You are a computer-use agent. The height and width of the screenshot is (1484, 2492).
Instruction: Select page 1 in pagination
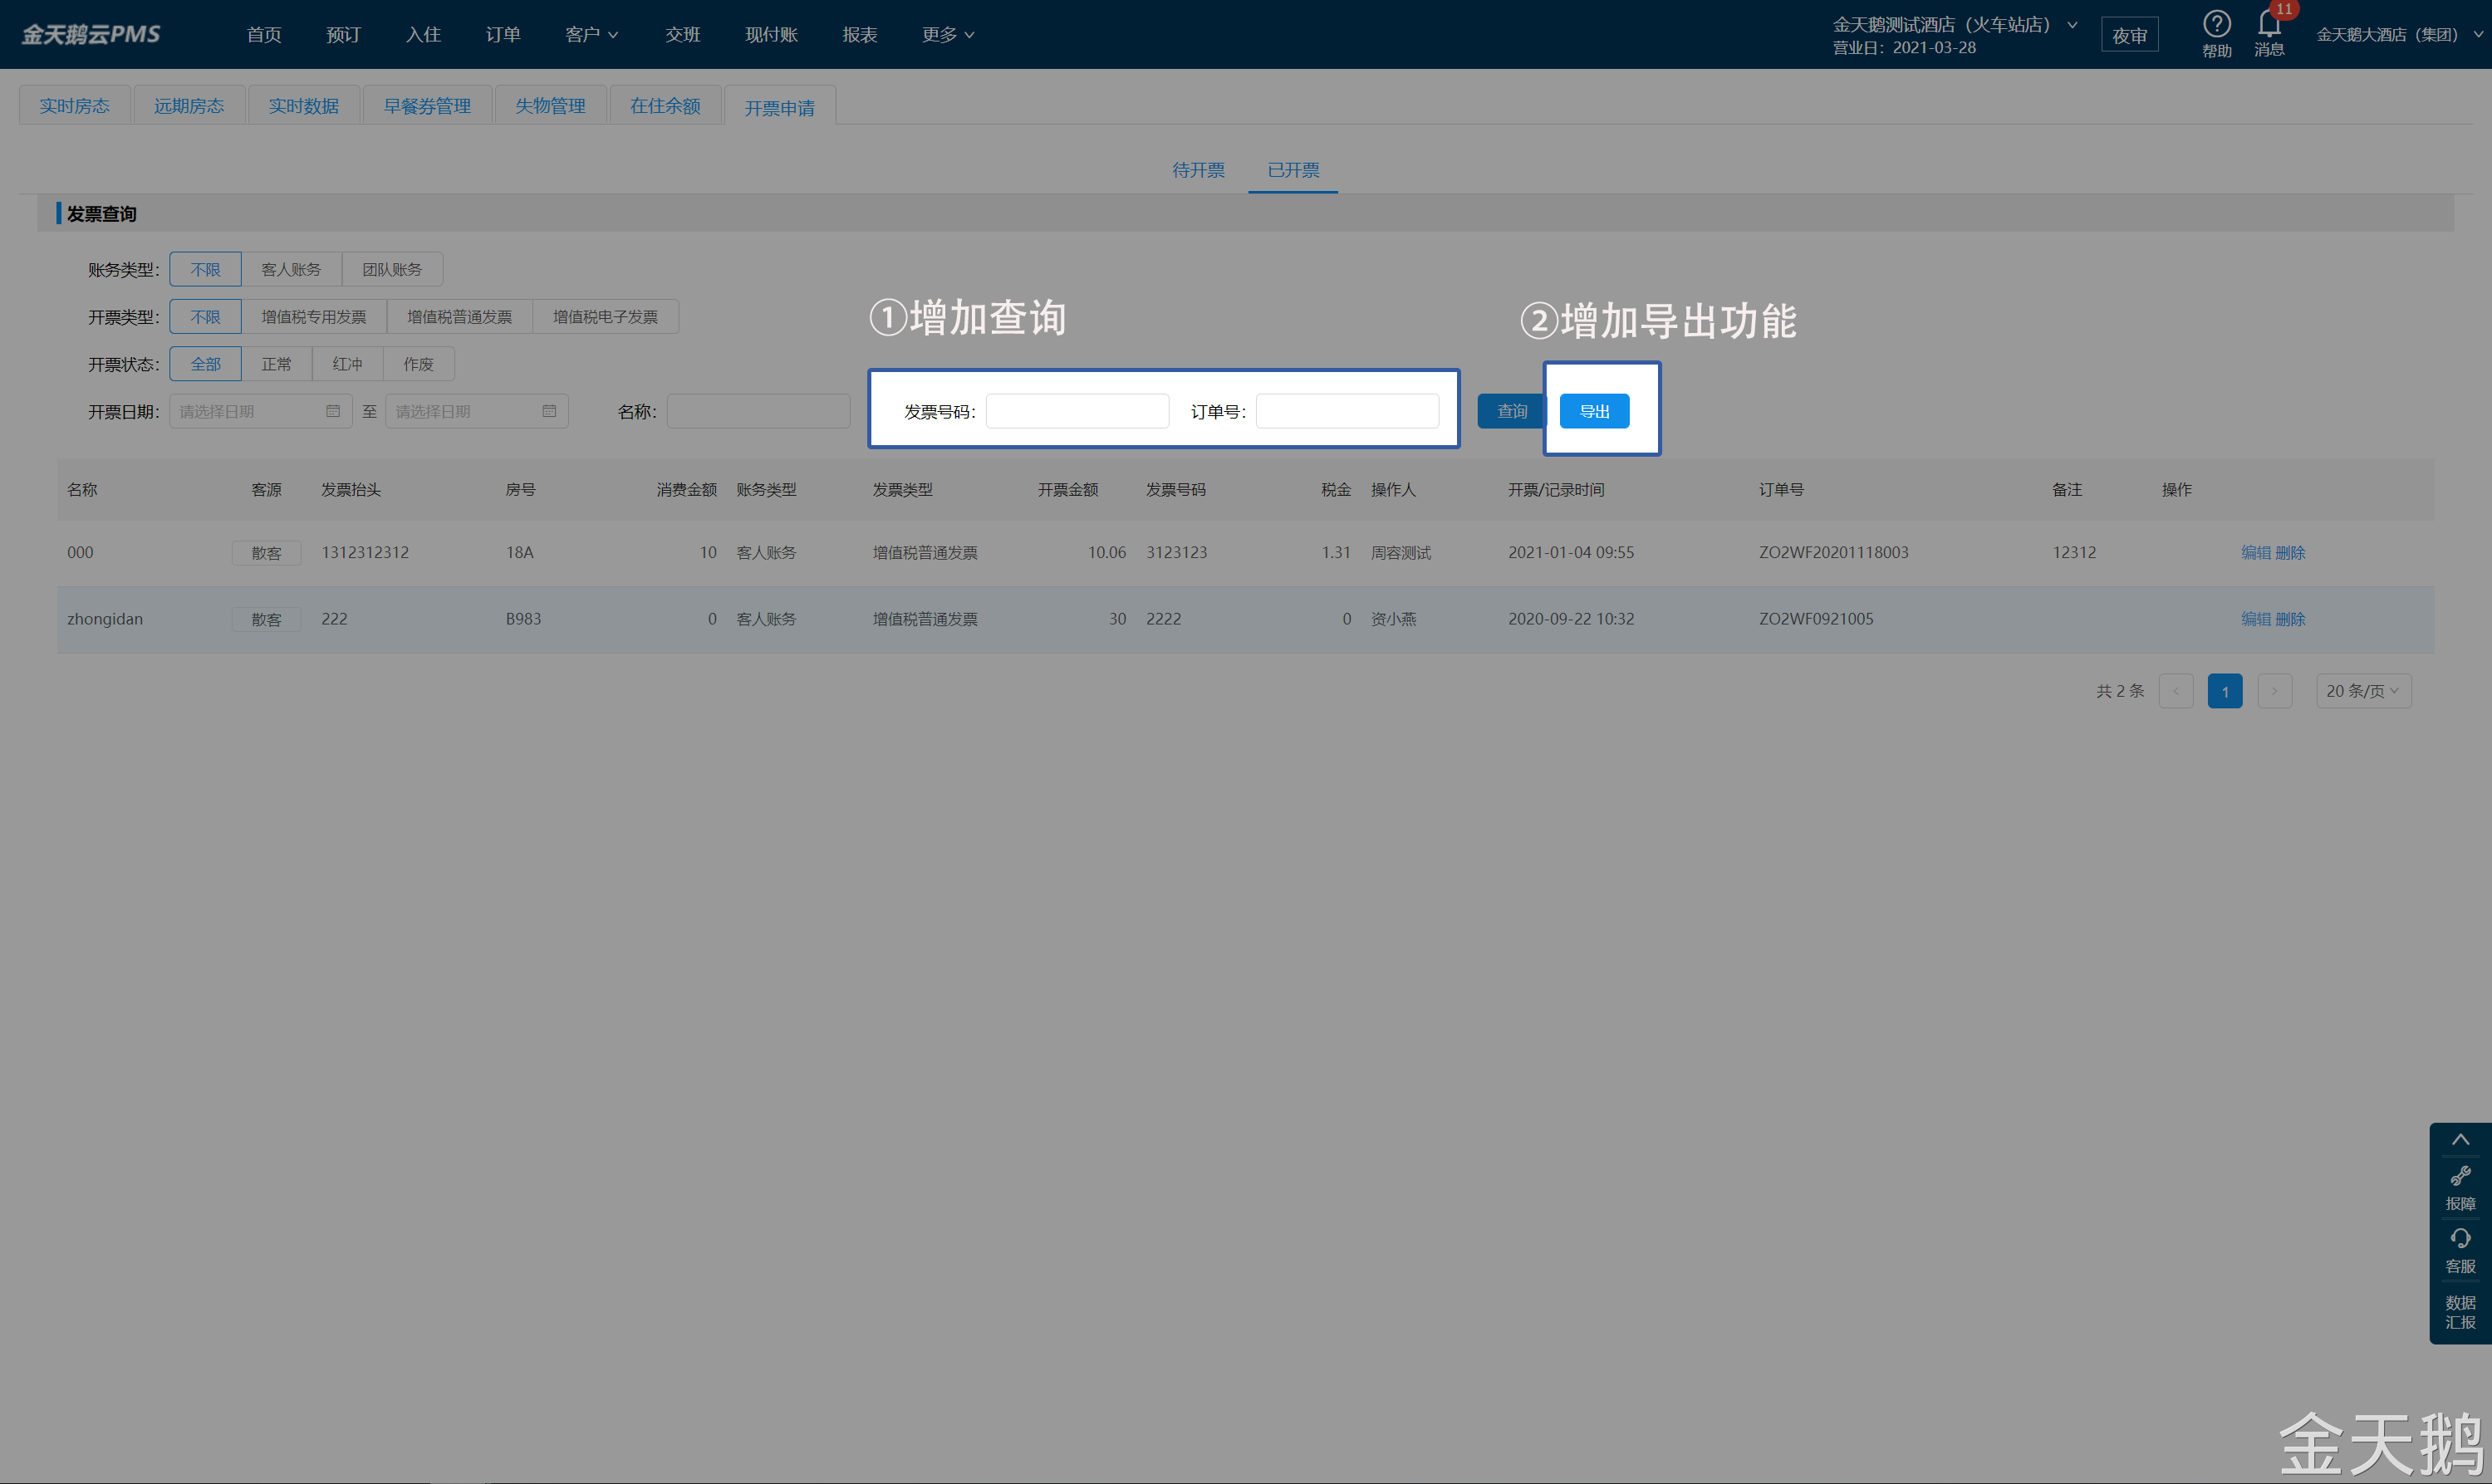[2225, 691]
